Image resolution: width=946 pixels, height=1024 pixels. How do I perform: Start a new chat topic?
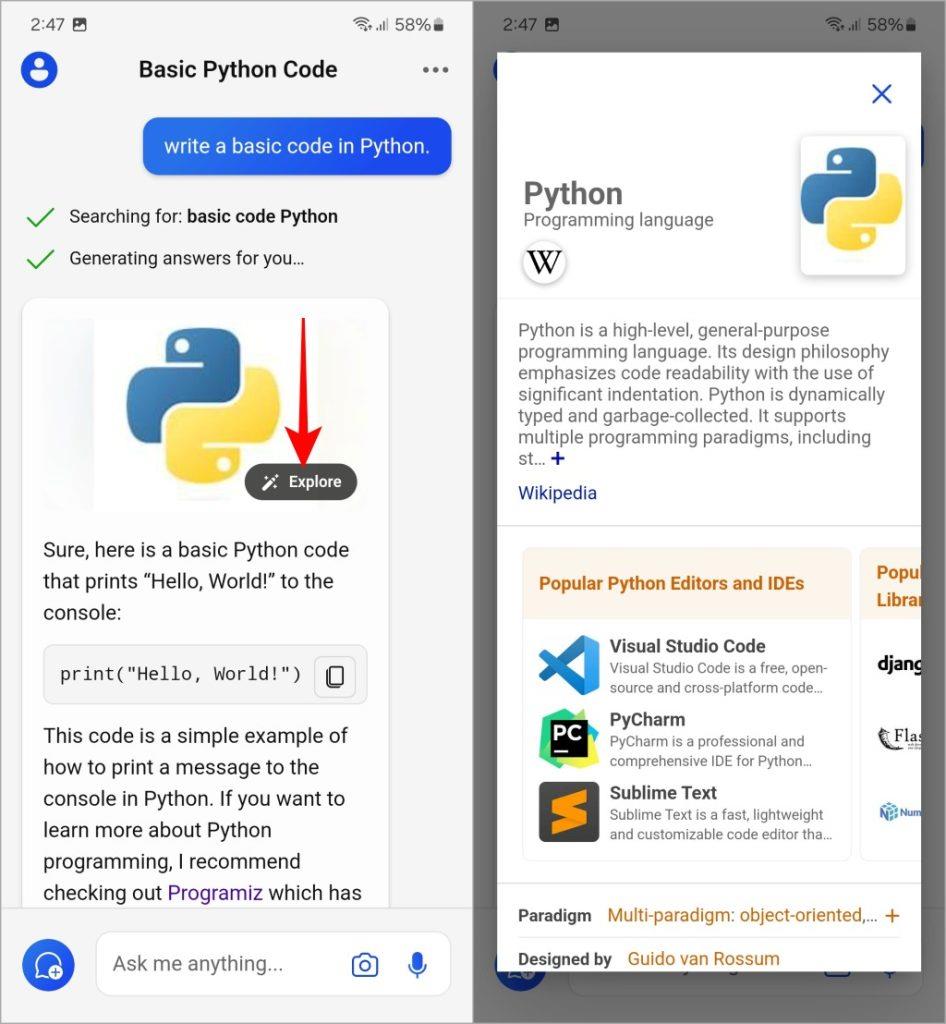tap(48, 965)
